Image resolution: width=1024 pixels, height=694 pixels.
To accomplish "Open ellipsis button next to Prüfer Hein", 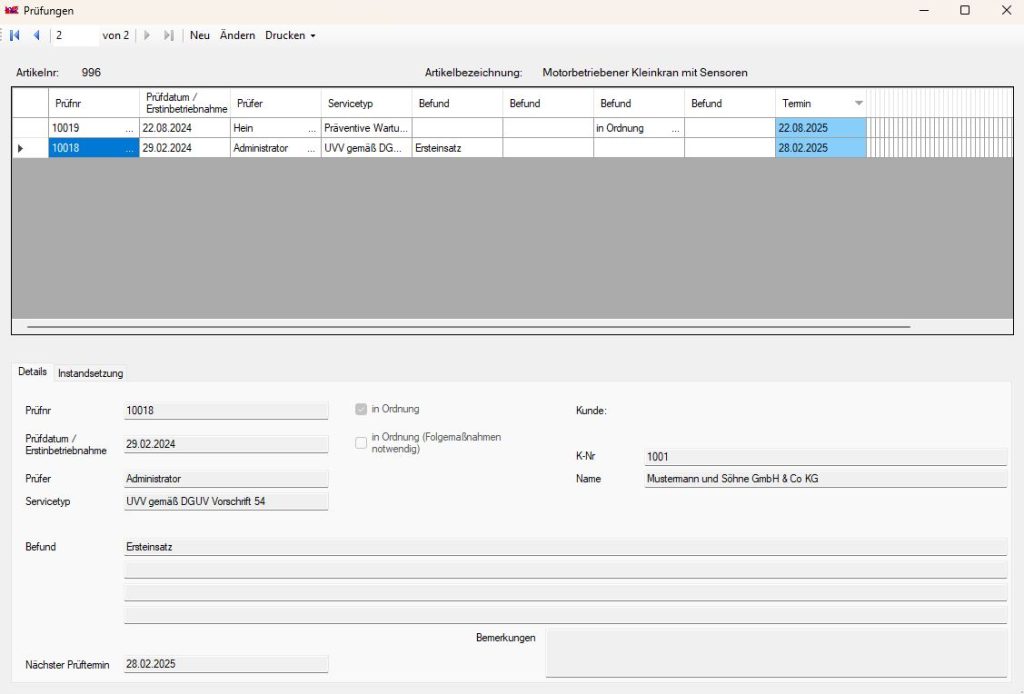I will 312,129.
